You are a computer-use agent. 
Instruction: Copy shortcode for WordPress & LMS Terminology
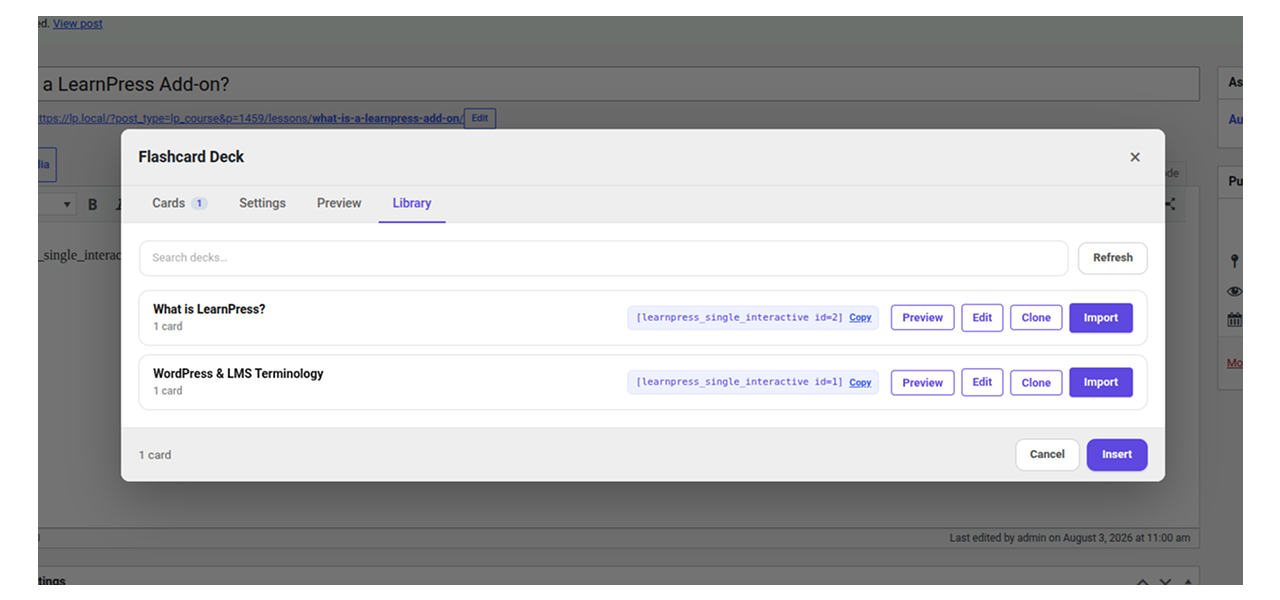860,382
